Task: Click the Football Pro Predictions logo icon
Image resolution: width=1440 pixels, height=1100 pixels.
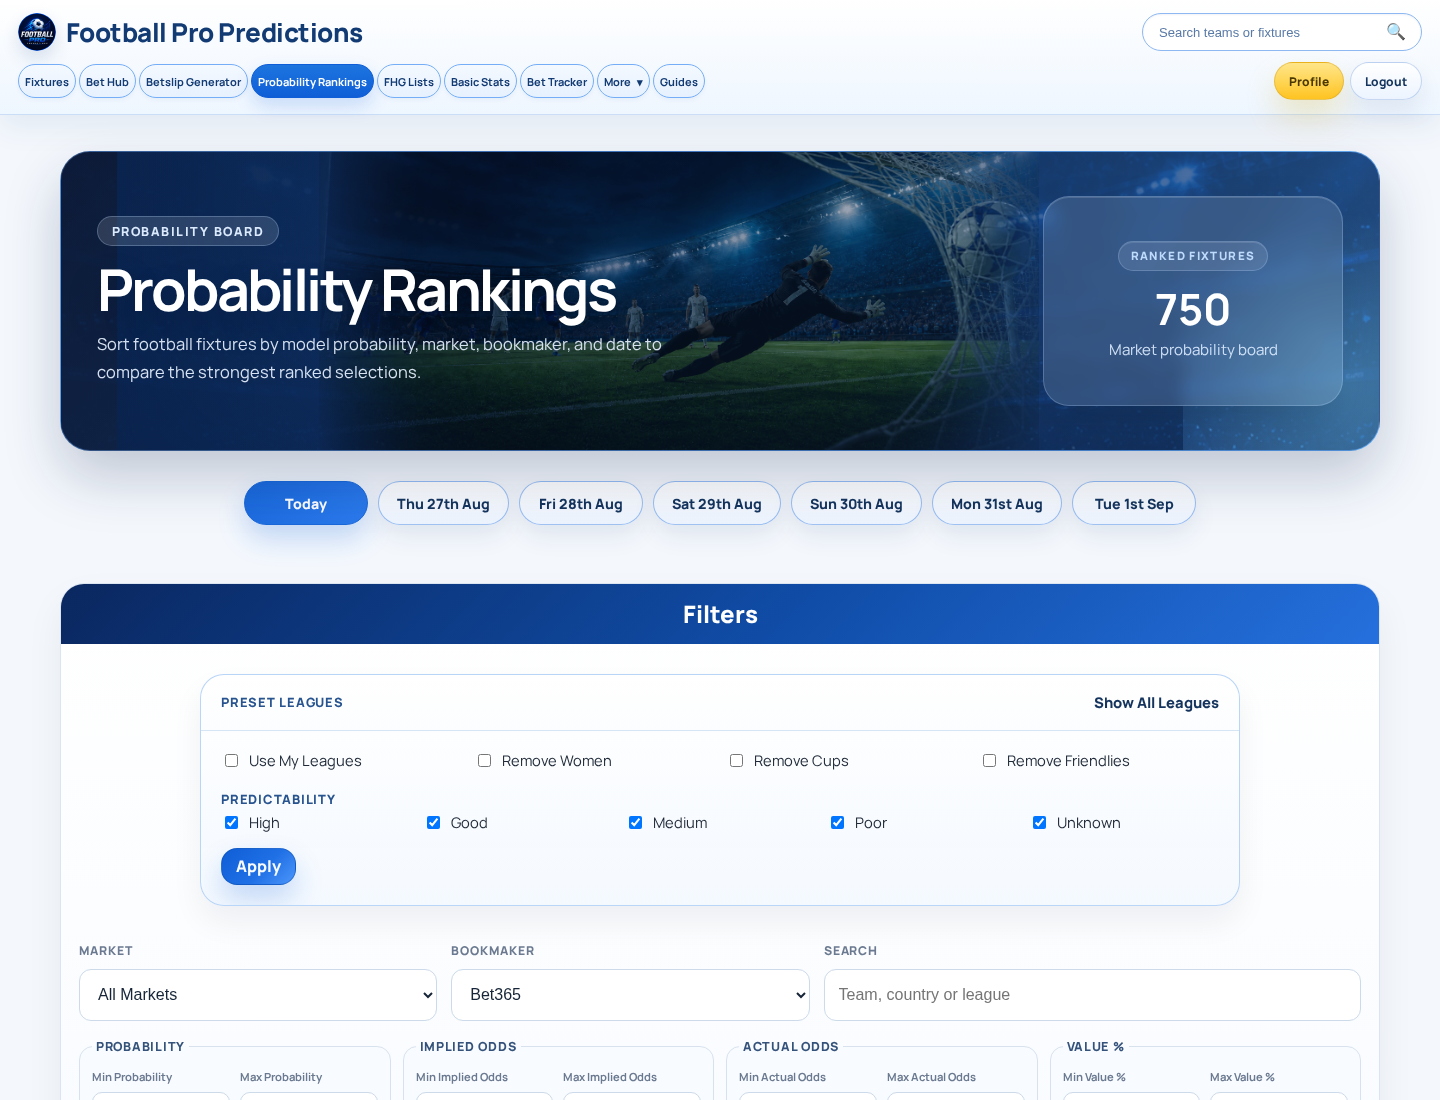Action: pyautogui.click(x=37, y=32)
